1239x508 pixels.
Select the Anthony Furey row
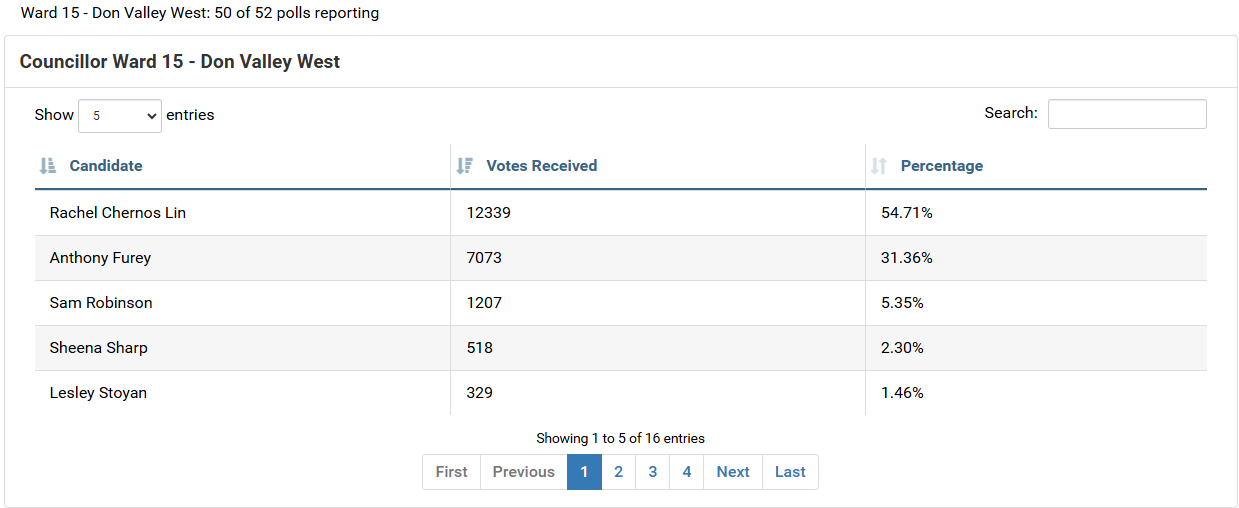621,258
